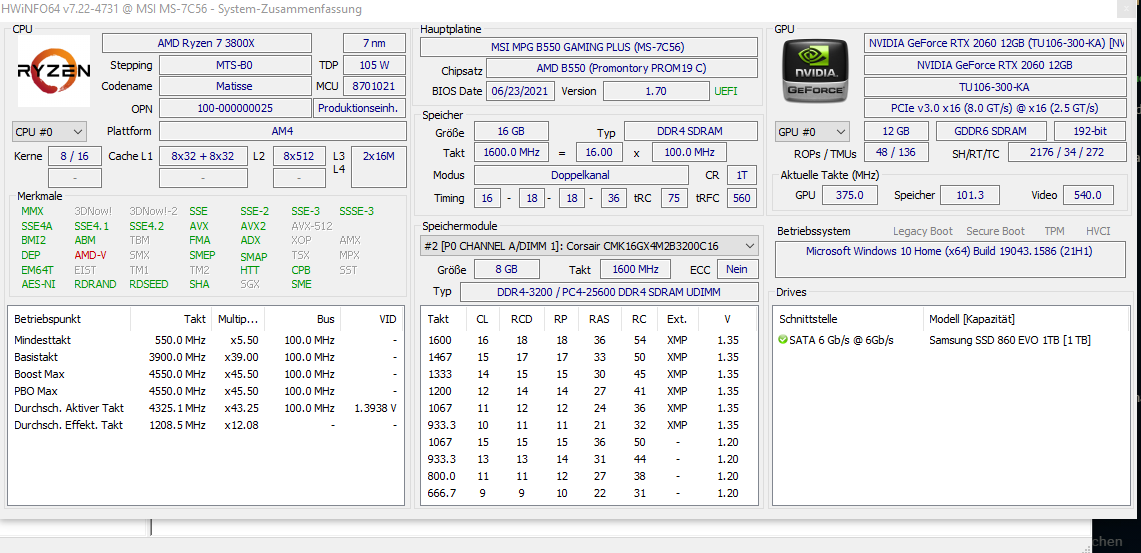
Task: Click the GDDR6 SDRAM field
Action: point(991,132)
